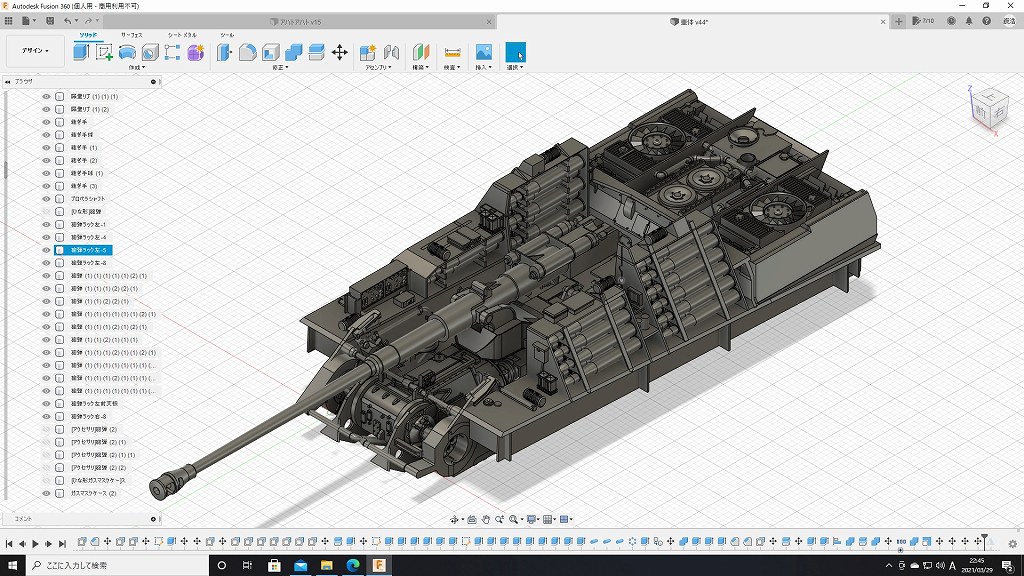This screenshot has height=576, width=1024.
Task: Open the デザイン workspace dropdown
Action: [35, 51]
